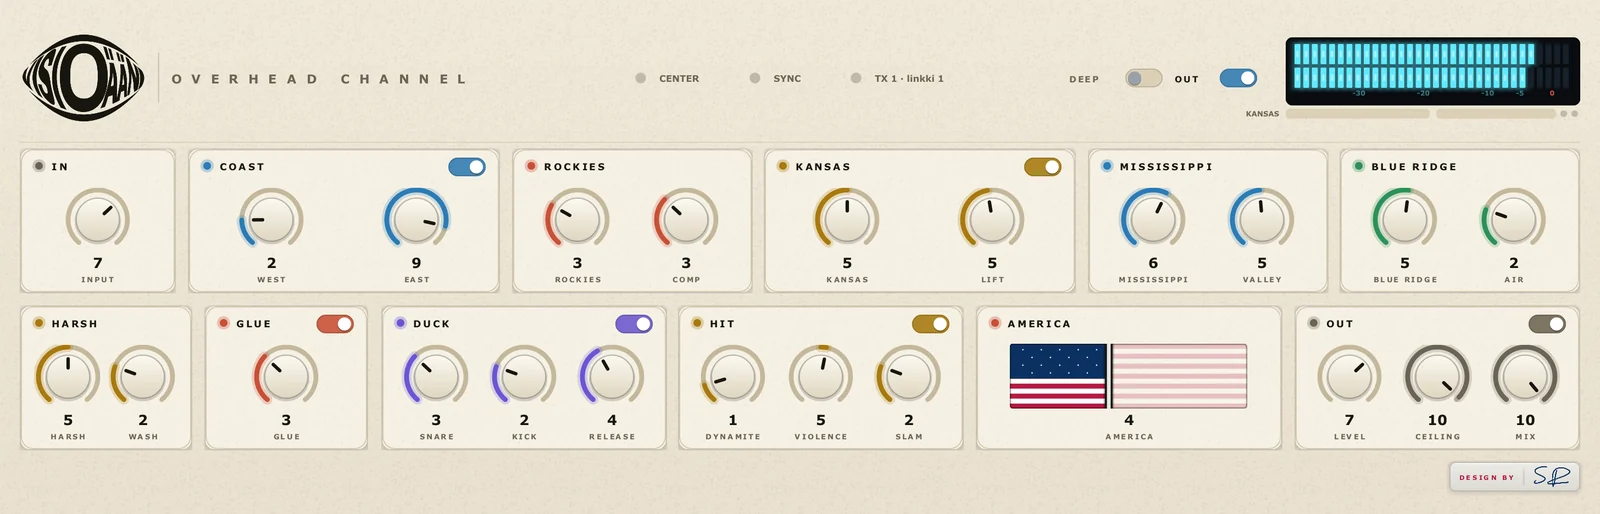The width and height of the screenshot is (1600, 514).
Task: Click the eye-shaped logo emblem
Action: point(84,78)
